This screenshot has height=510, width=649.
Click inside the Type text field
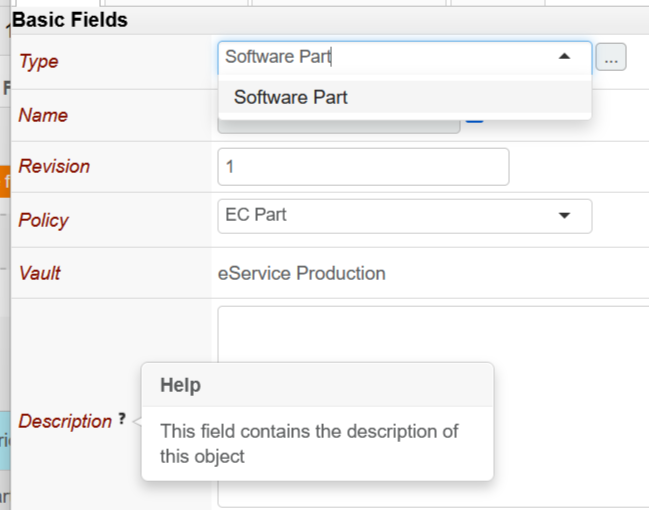(380, 57)
